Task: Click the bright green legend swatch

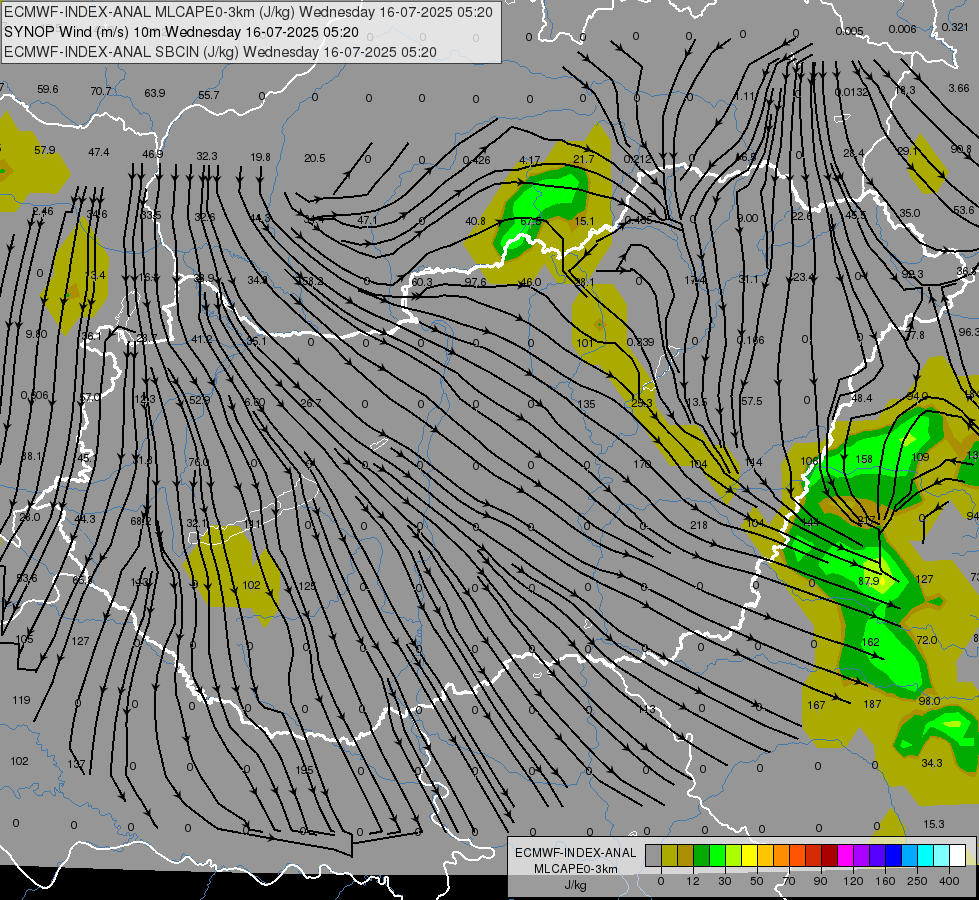Action: [718, 855]
